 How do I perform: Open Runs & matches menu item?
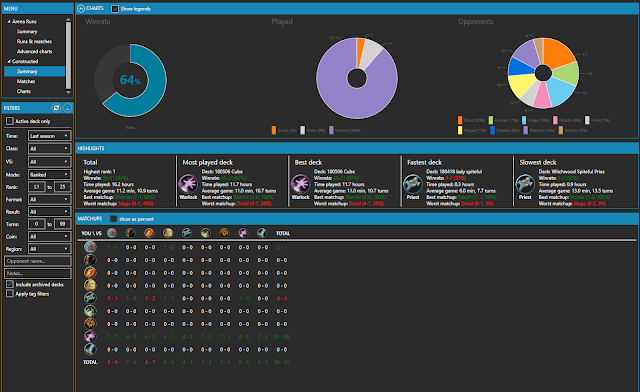34,41
